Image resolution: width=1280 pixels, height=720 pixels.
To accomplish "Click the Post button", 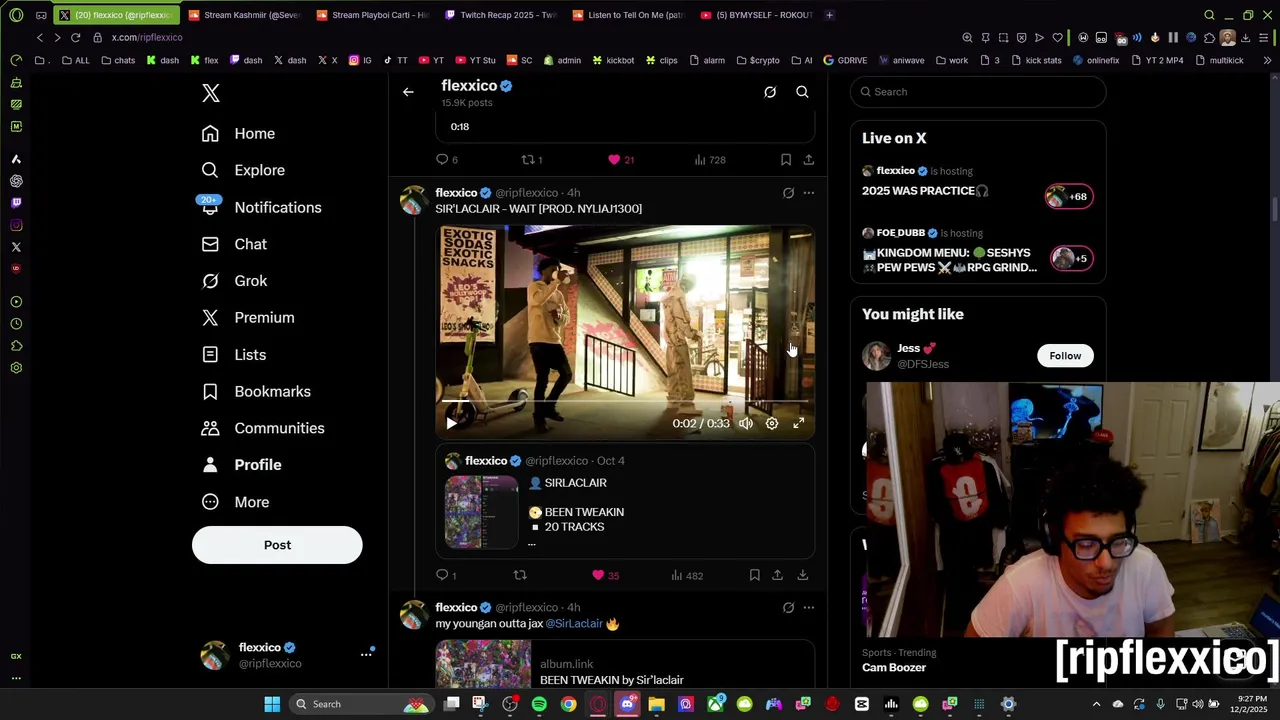I will [277, 545].
